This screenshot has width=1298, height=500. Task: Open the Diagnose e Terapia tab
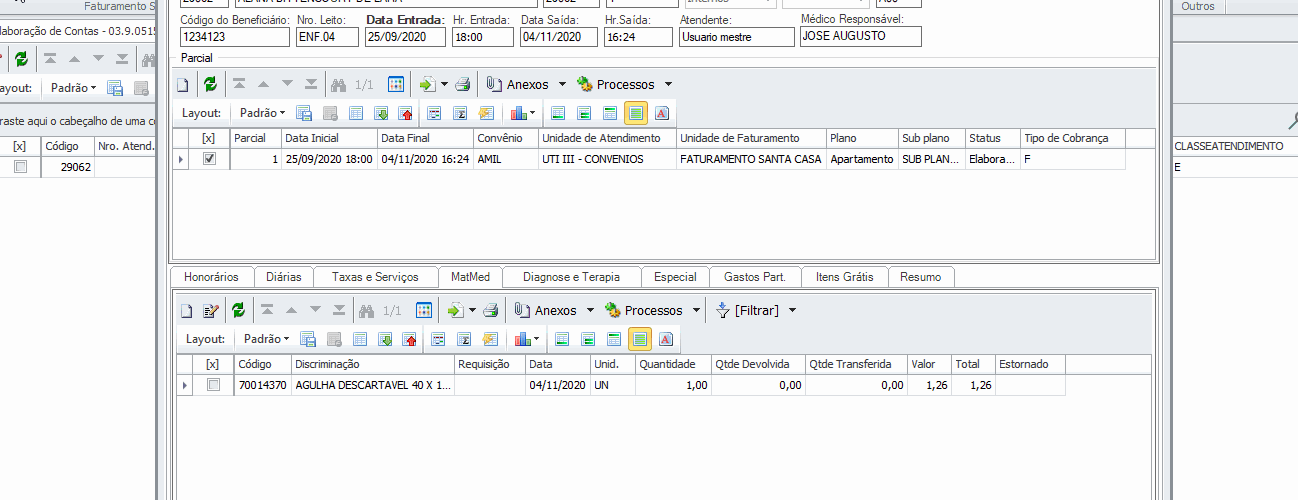(x=571, y=277)
